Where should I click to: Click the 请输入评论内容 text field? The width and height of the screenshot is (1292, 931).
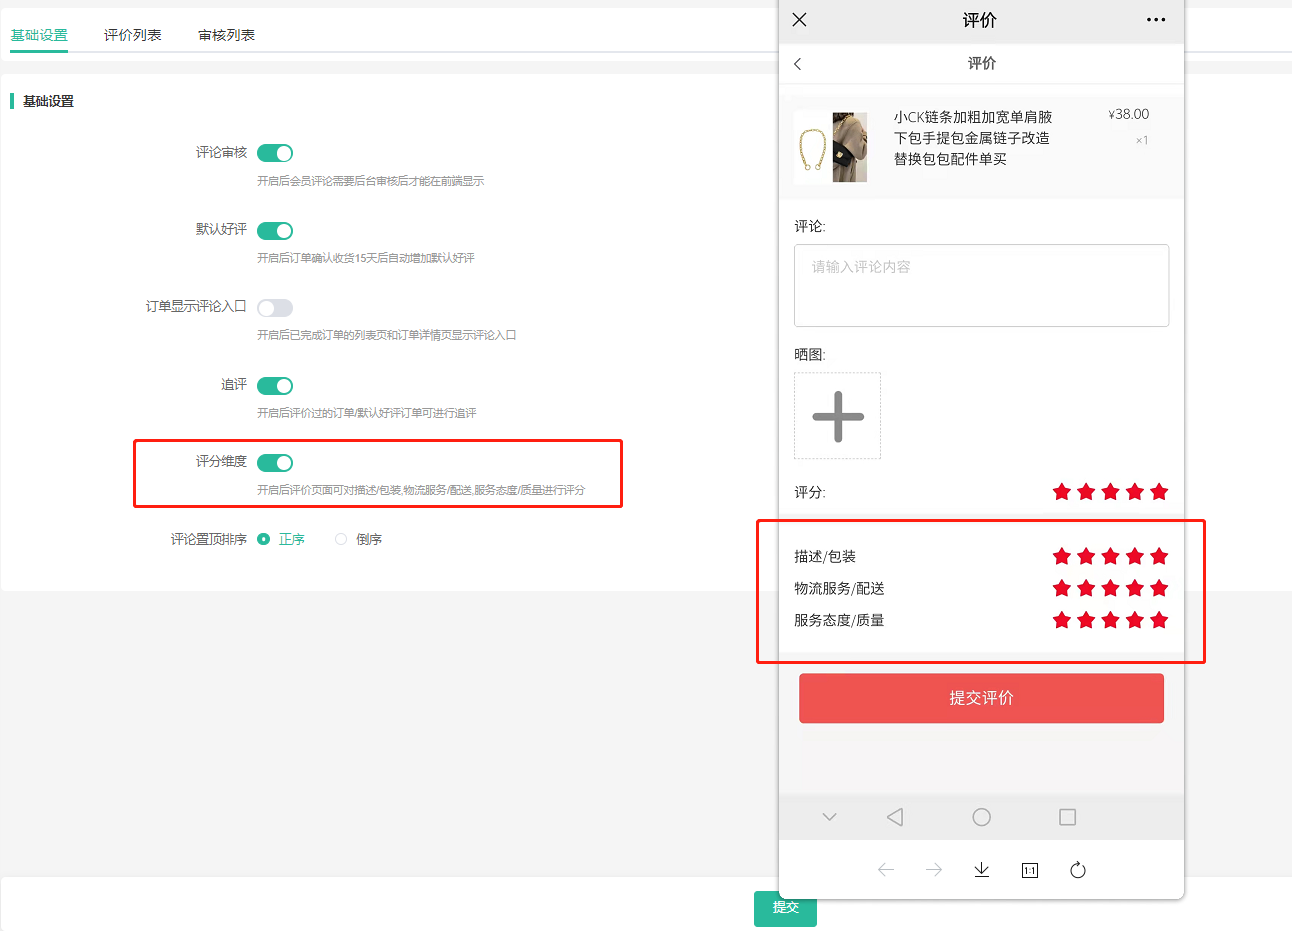point(981,285)
